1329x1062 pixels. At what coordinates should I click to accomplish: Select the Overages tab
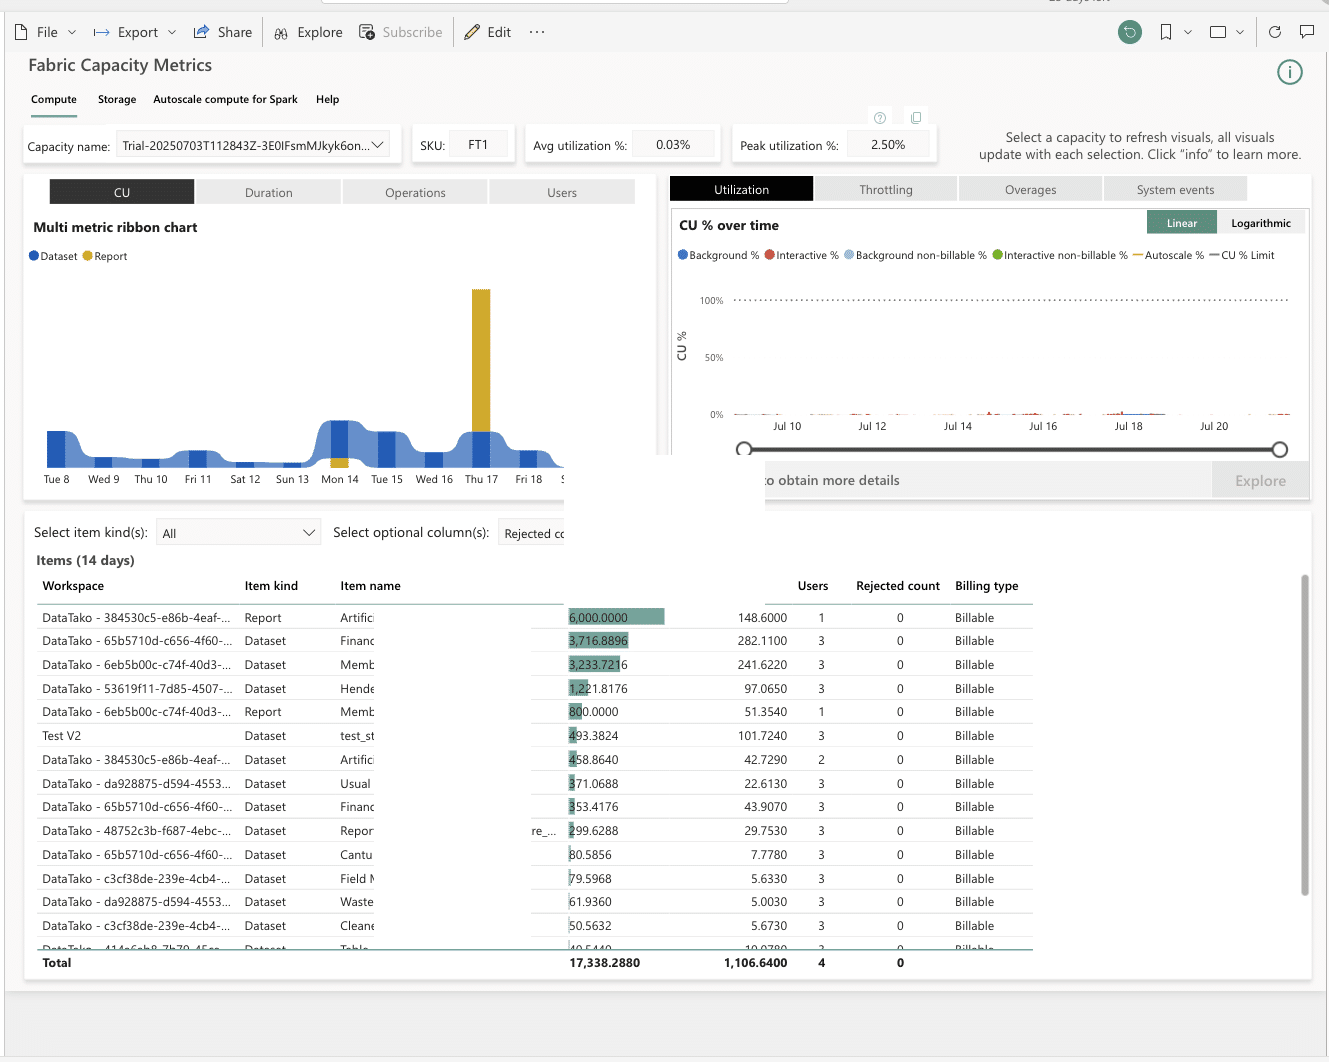tap(1030, 189)
